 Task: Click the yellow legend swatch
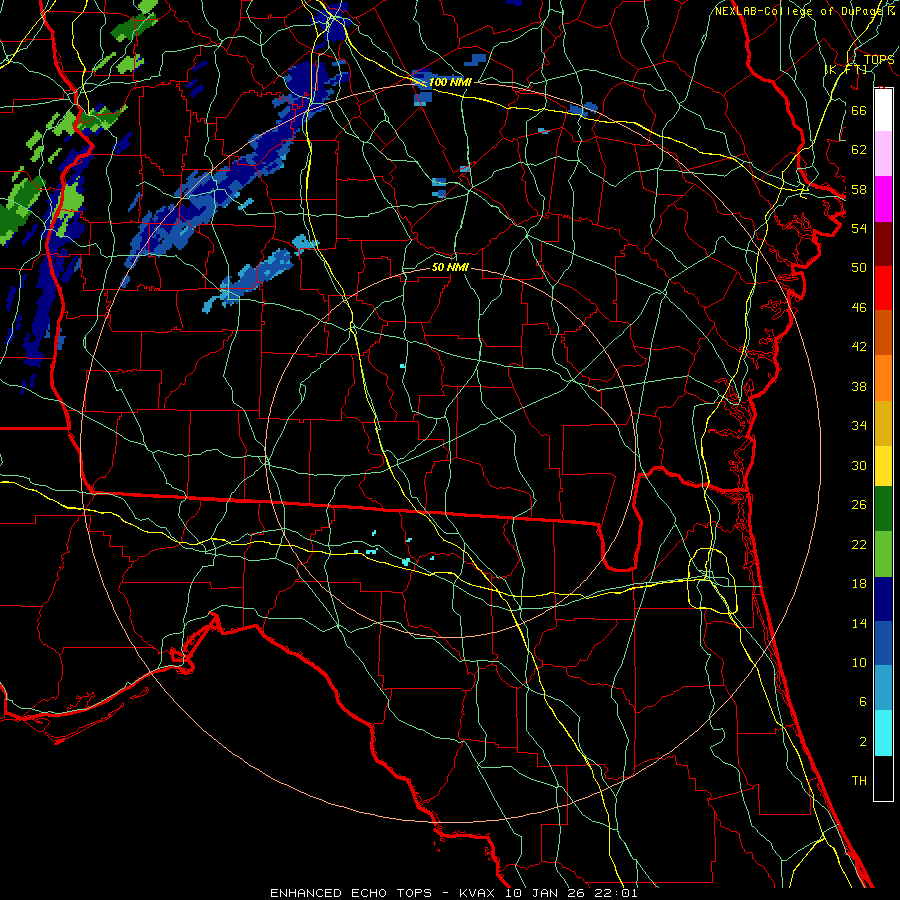pos(883,465)
